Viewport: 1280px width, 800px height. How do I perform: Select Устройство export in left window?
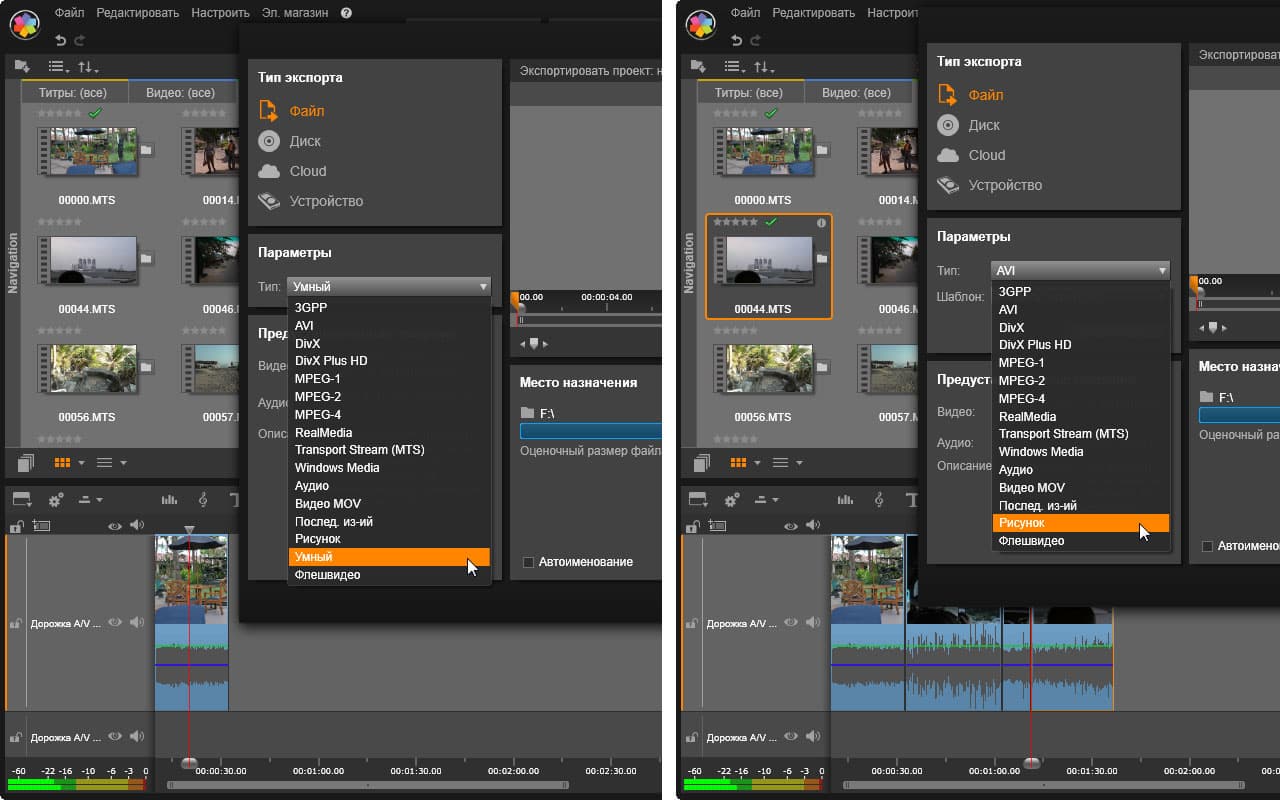coord(326,201)
